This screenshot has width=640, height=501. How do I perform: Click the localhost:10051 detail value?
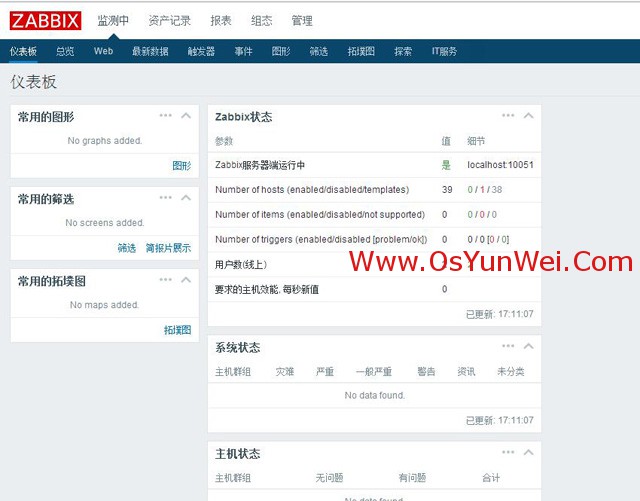500,165
